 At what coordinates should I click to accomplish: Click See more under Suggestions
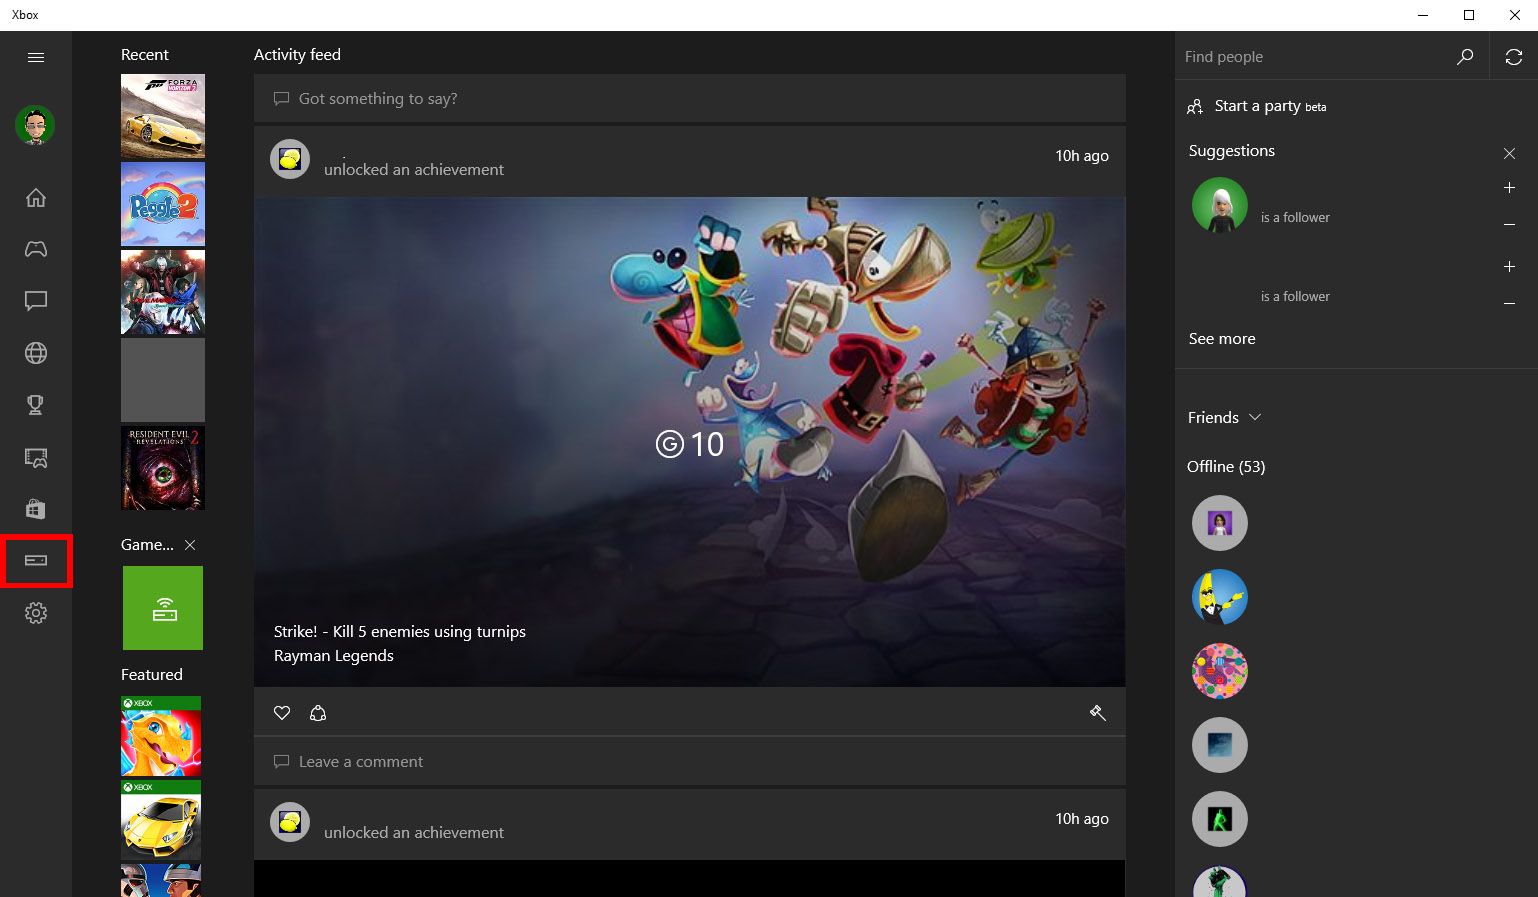(1222, 338)
